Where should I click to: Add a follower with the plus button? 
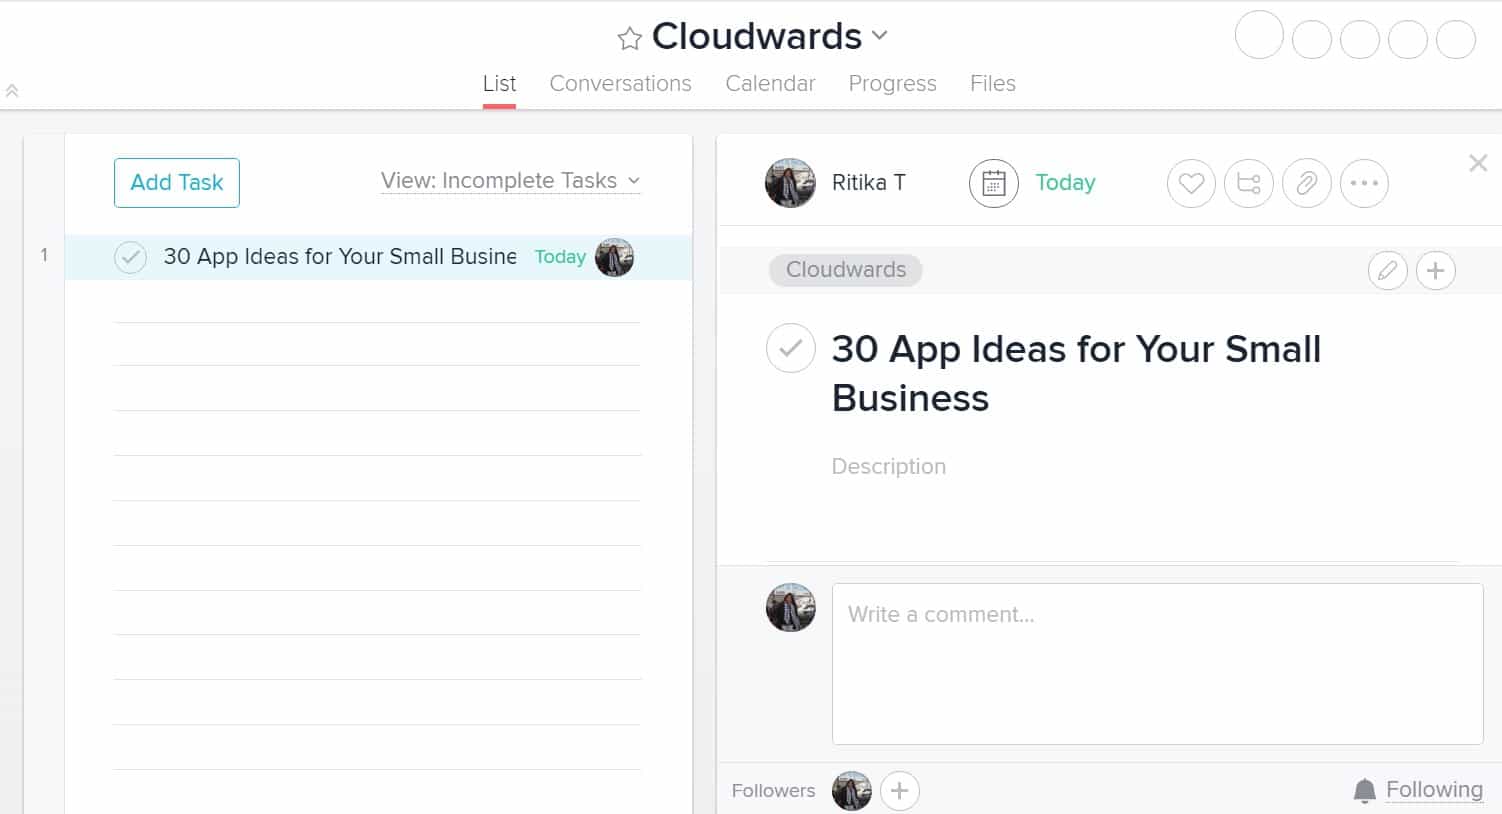pos(900,791)
